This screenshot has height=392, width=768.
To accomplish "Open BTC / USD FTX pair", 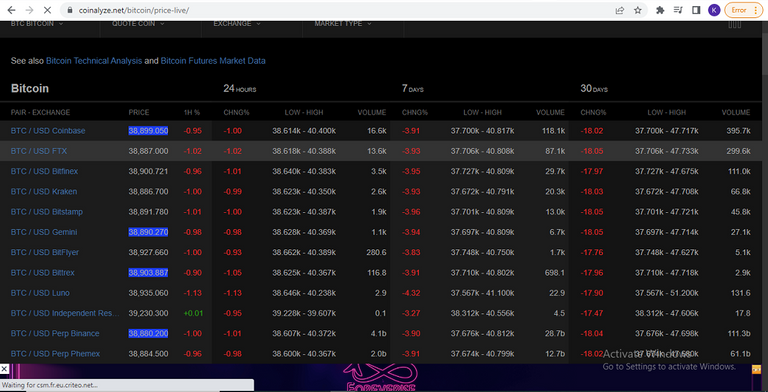I will 39,151.
